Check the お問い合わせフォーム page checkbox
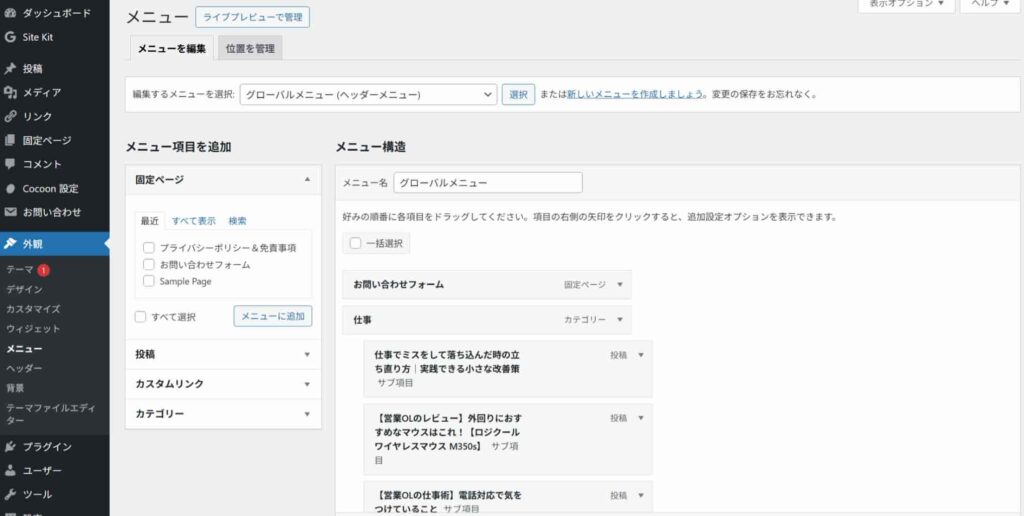Viewport: 1024px width, 516px height. tap(149, 265)
